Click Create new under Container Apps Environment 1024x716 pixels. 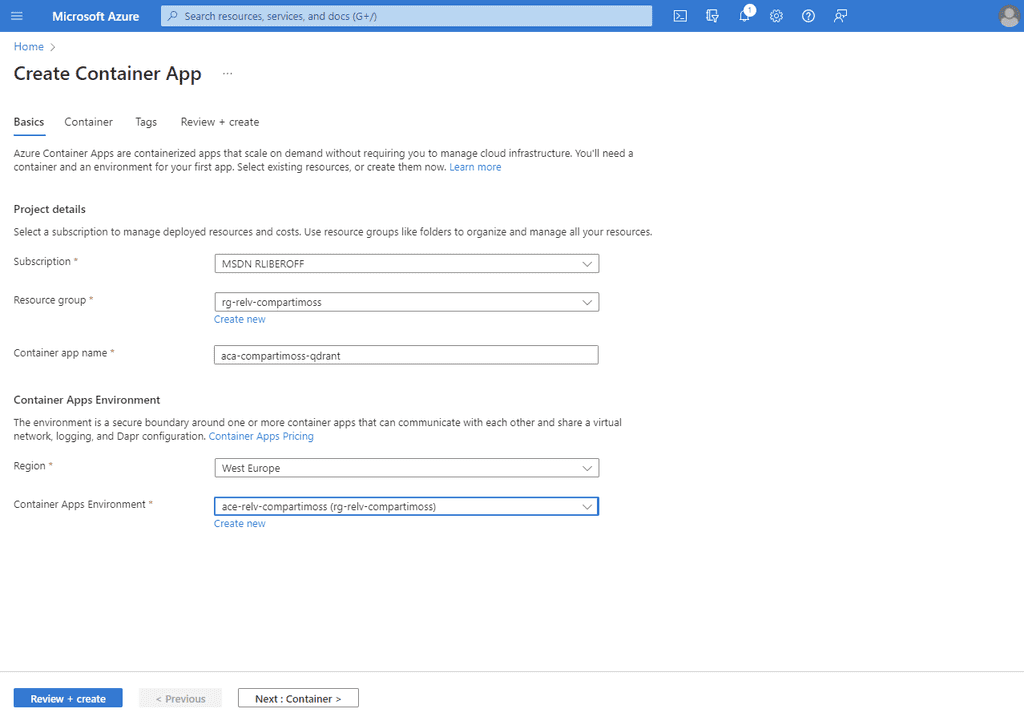tap(240, 524)
